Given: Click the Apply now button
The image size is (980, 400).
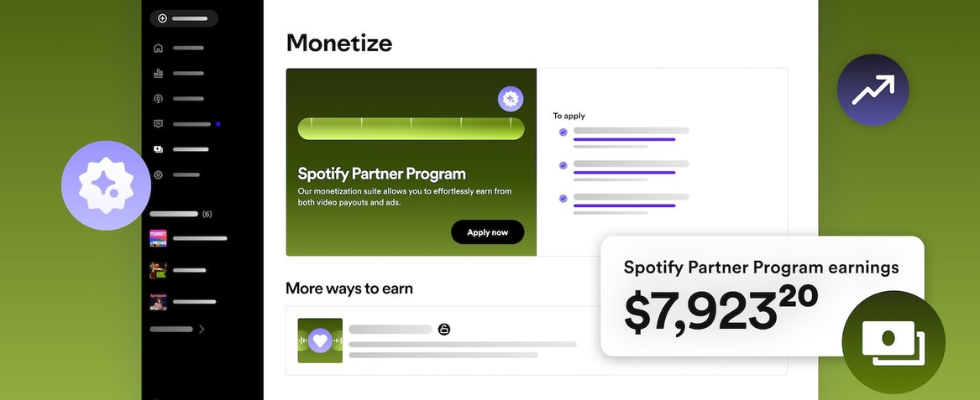Looking at the screenshot, I should tap(487, 232).
